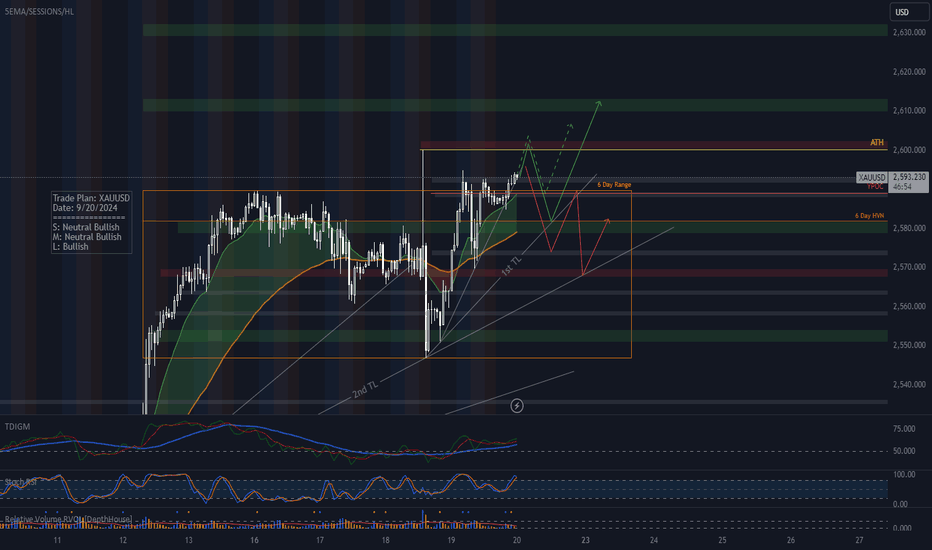Click date 16 on the time axis

pyautogui.click(x=254, y=540)
